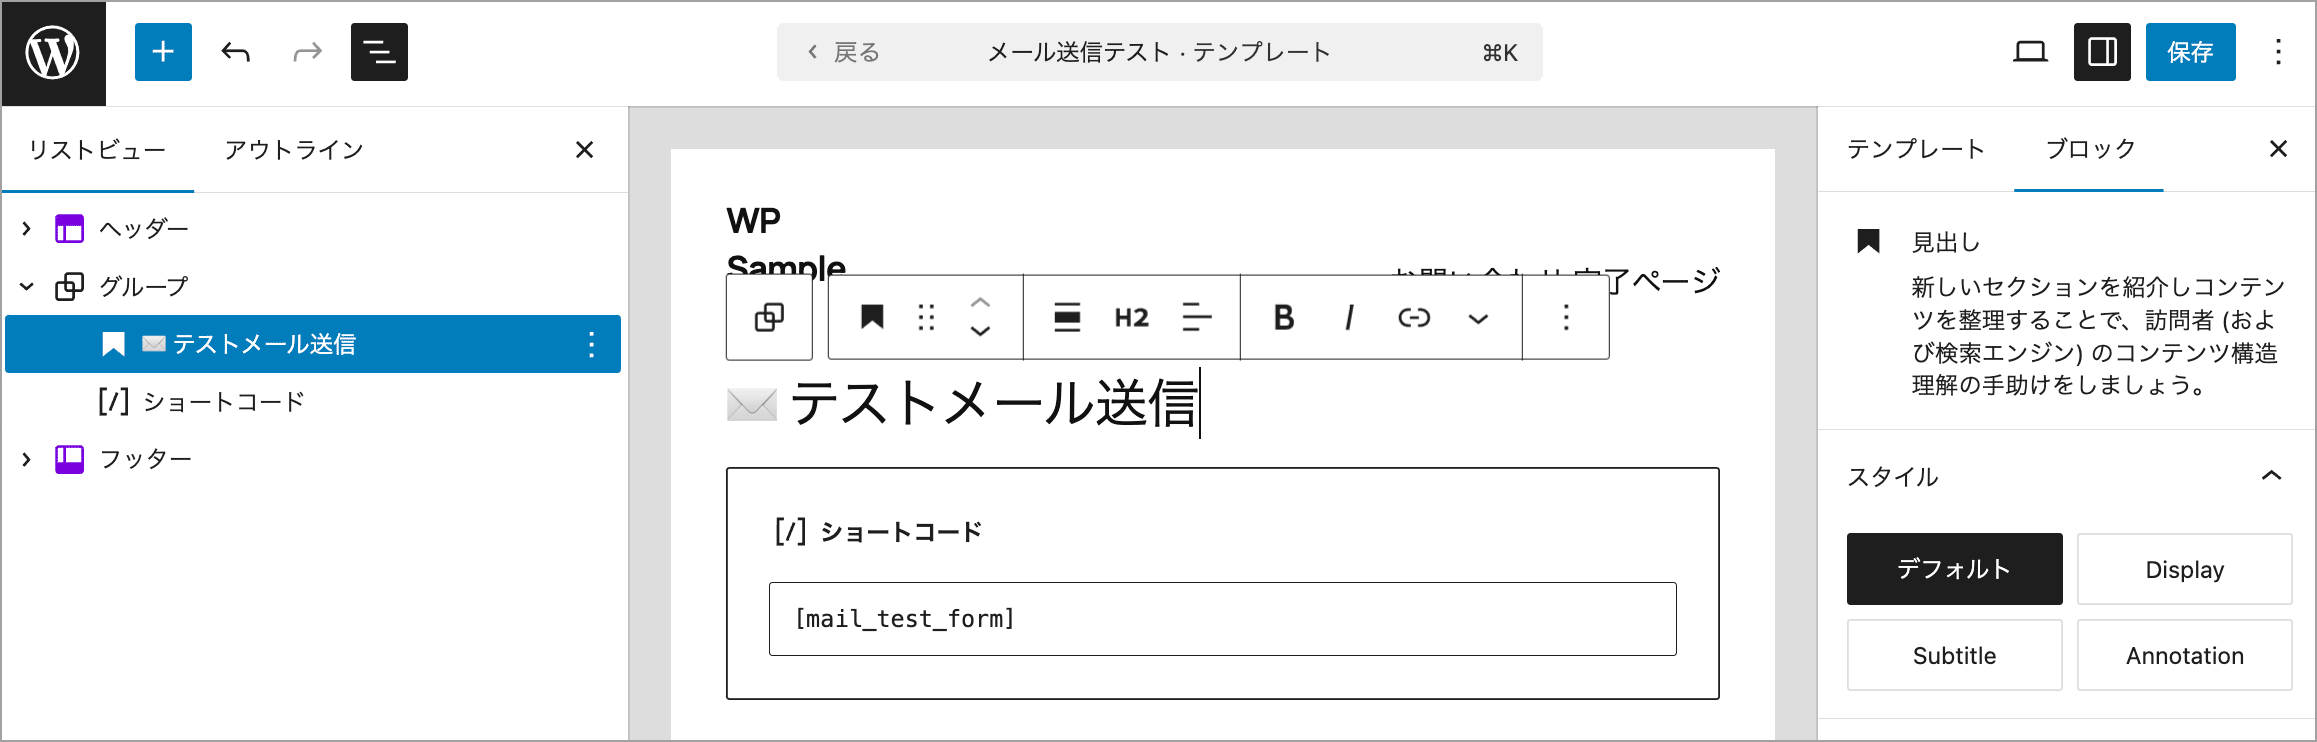The width and height of the screenshot is (2317, 742).
Task: Click the WordPress logo icon
Action: 53,53
